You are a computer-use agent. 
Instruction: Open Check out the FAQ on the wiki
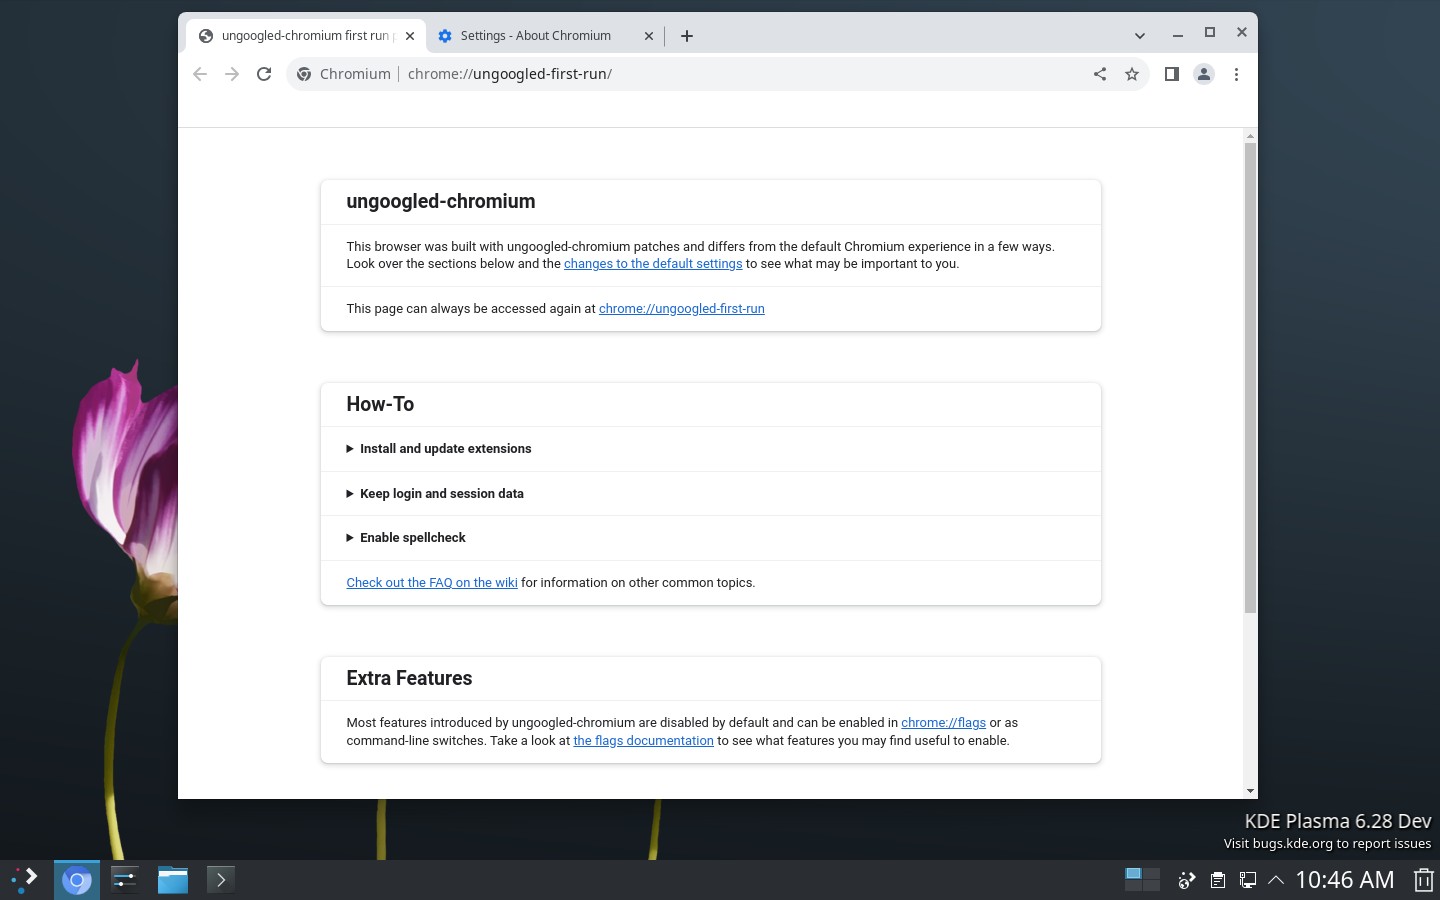point(432,583)
